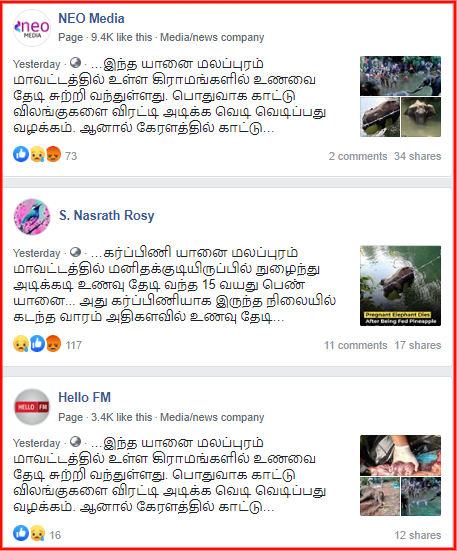This screenshot has width=457, height=551.
Task: View 17 shares on Nasrath Rosy post
Action: 418,345
